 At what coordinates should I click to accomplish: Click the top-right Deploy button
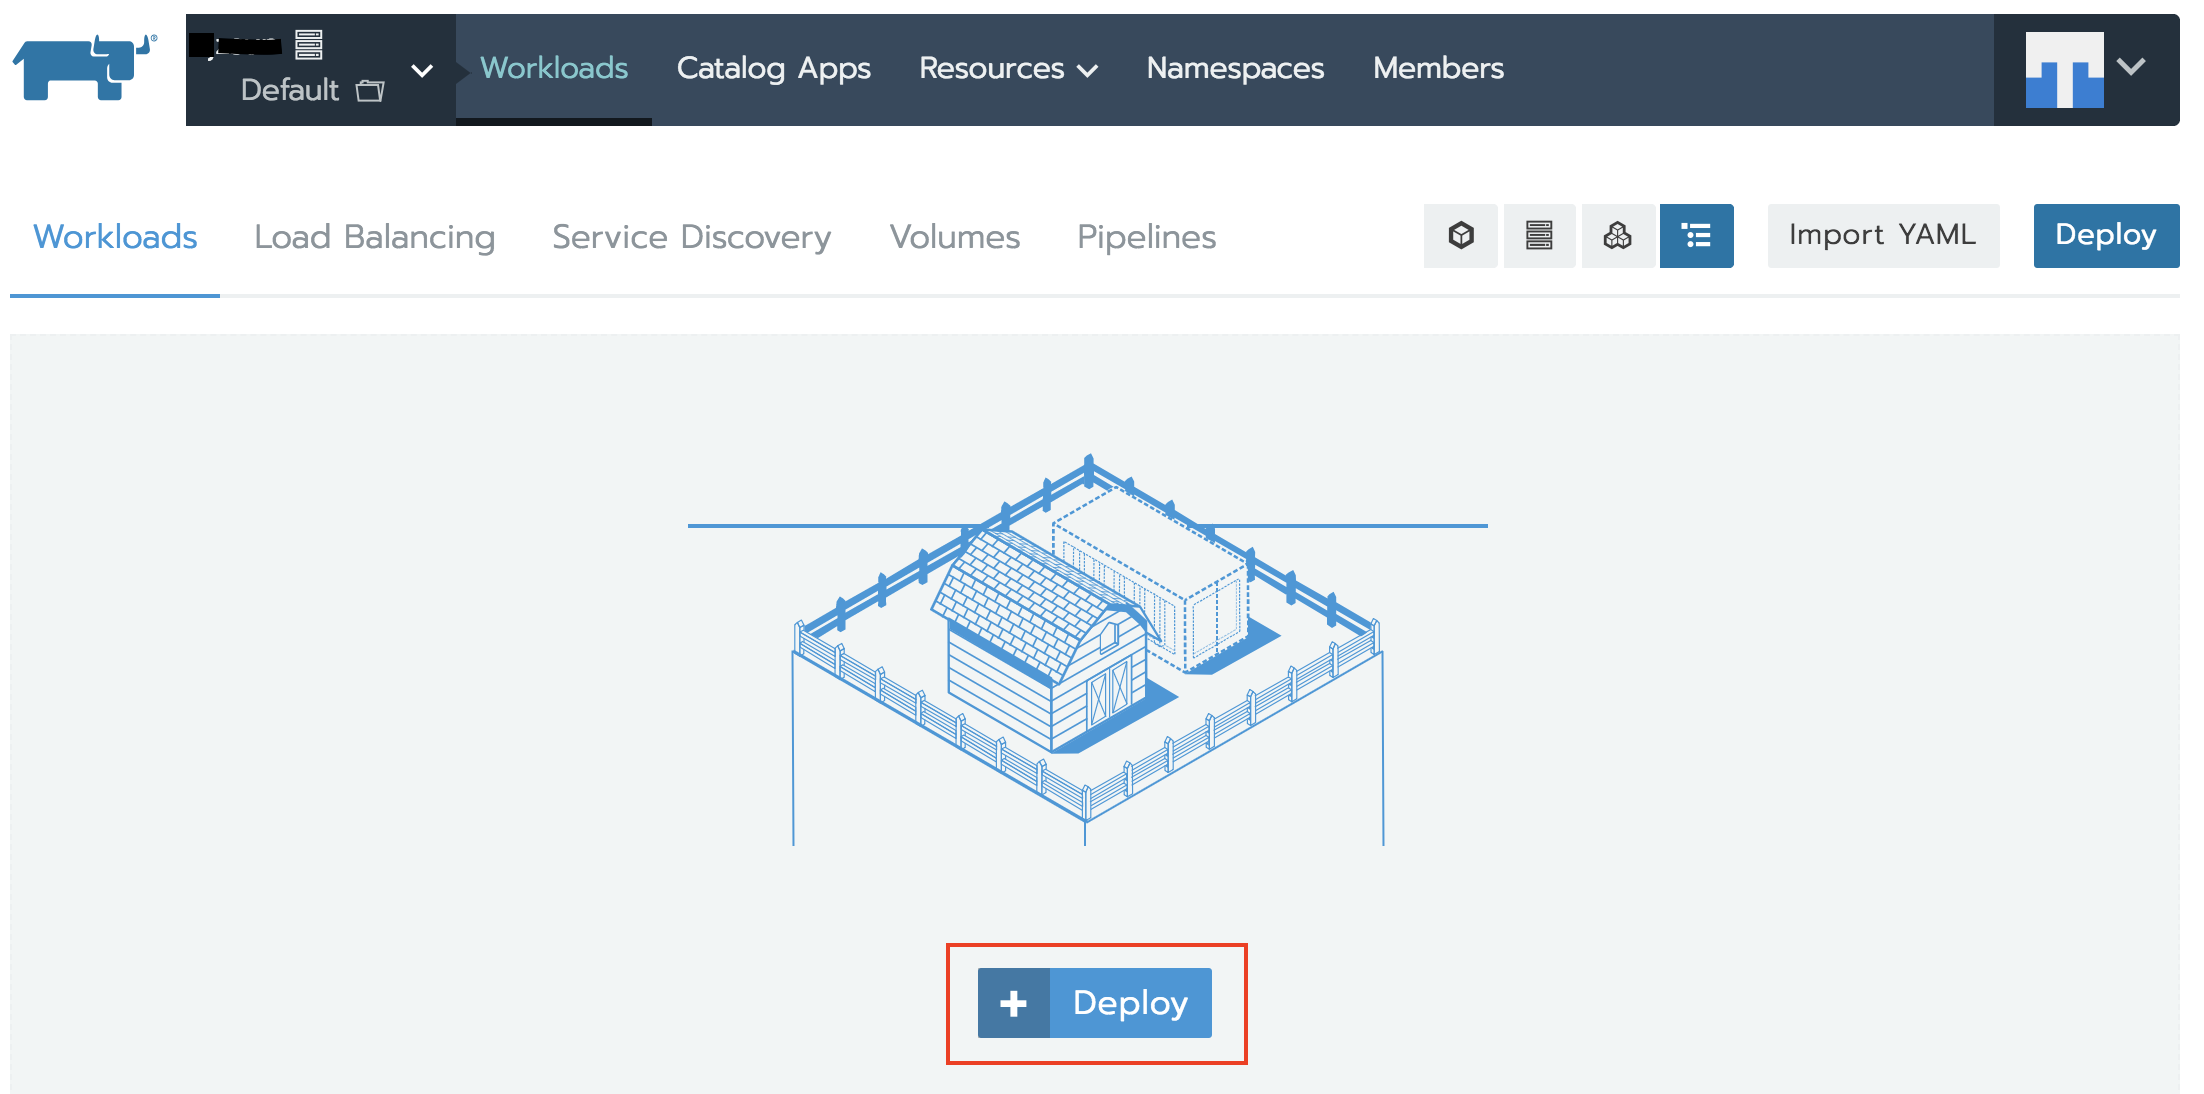pos(2105,235)
